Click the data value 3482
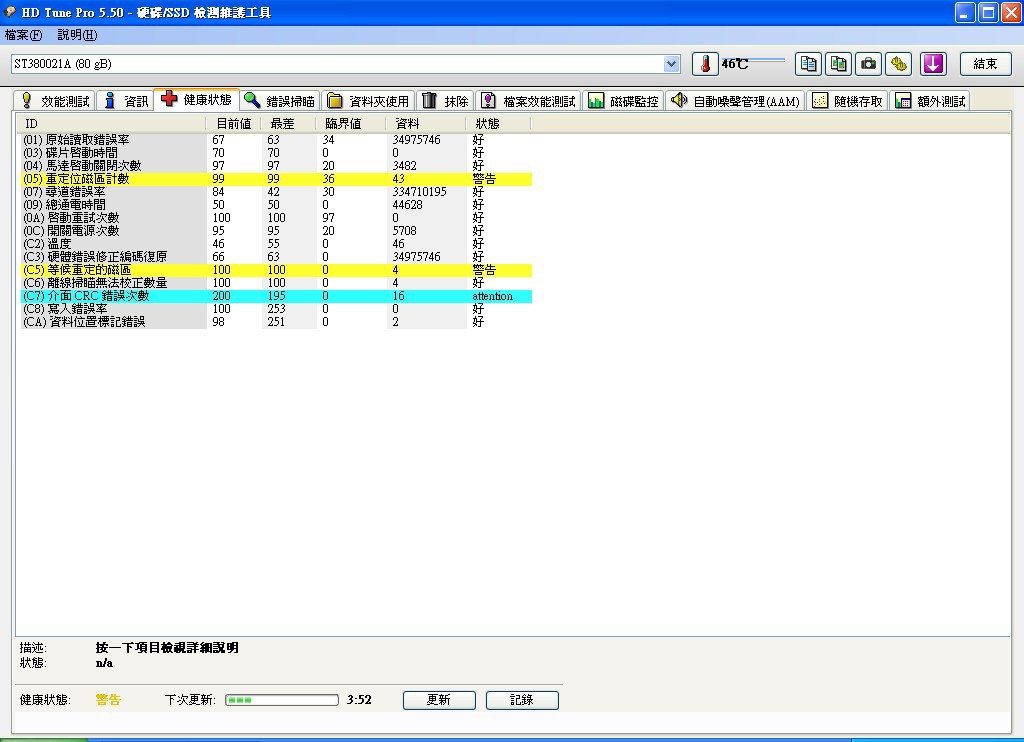The height and width of the screenshot is (742, 1024). (x=404, y=166)
